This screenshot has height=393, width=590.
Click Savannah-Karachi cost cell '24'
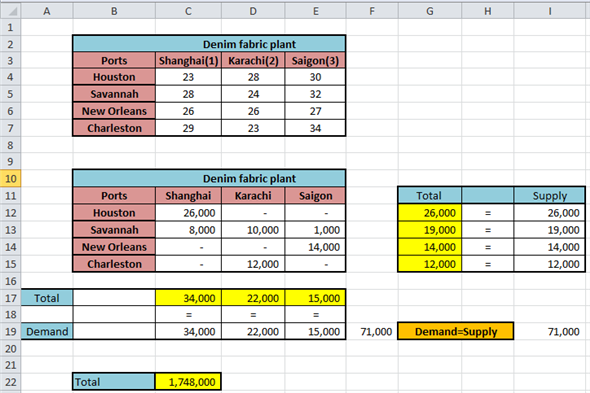click(253, 94)
